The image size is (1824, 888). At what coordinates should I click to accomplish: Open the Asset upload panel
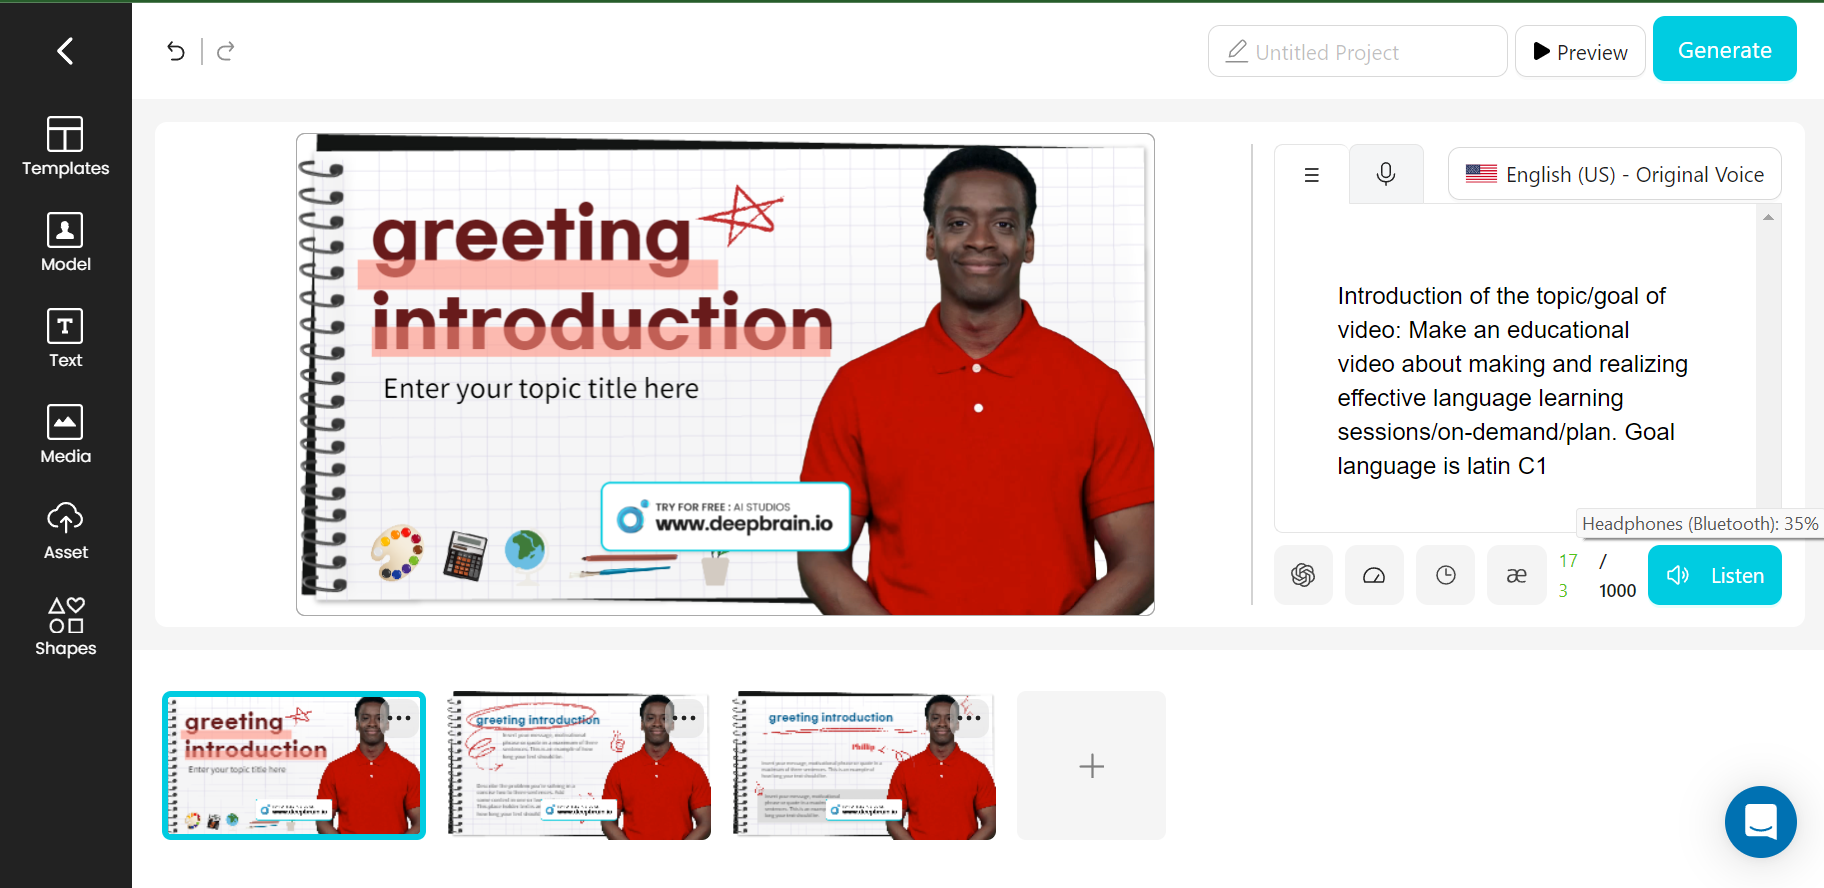click(x=66, y=530)
